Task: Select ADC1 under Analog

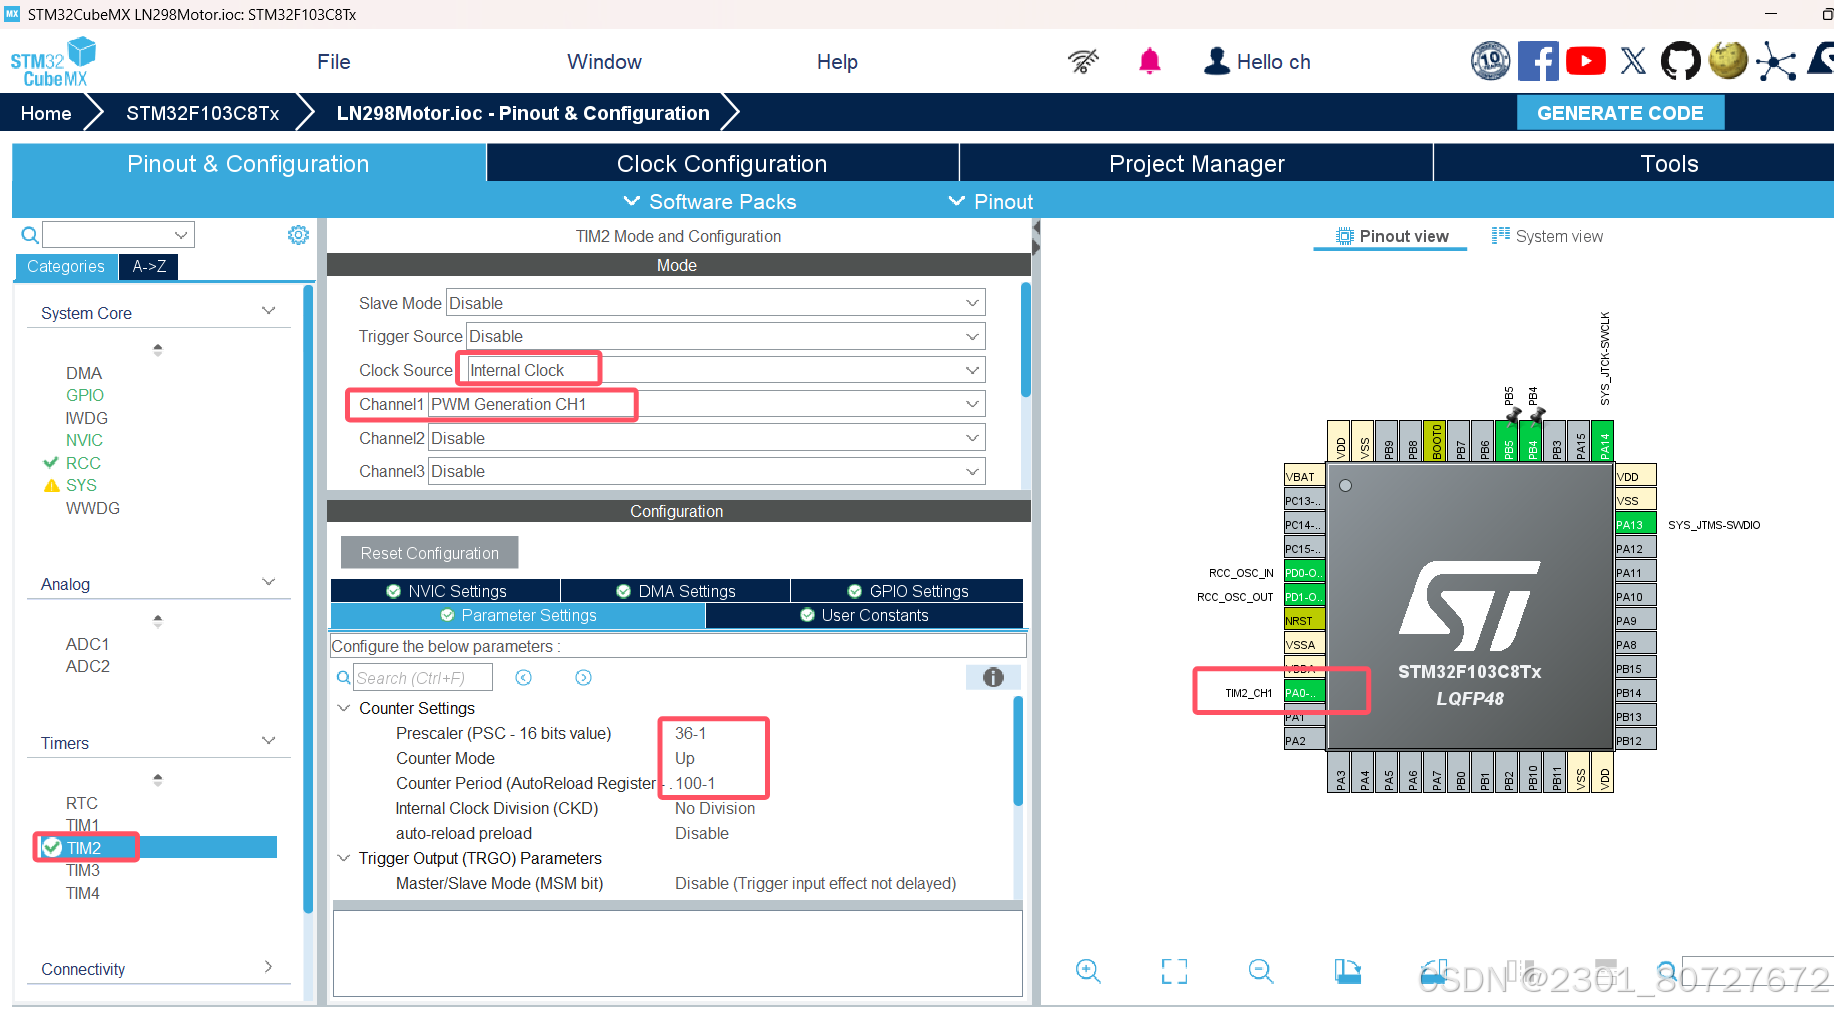Action: click(88, 644)
